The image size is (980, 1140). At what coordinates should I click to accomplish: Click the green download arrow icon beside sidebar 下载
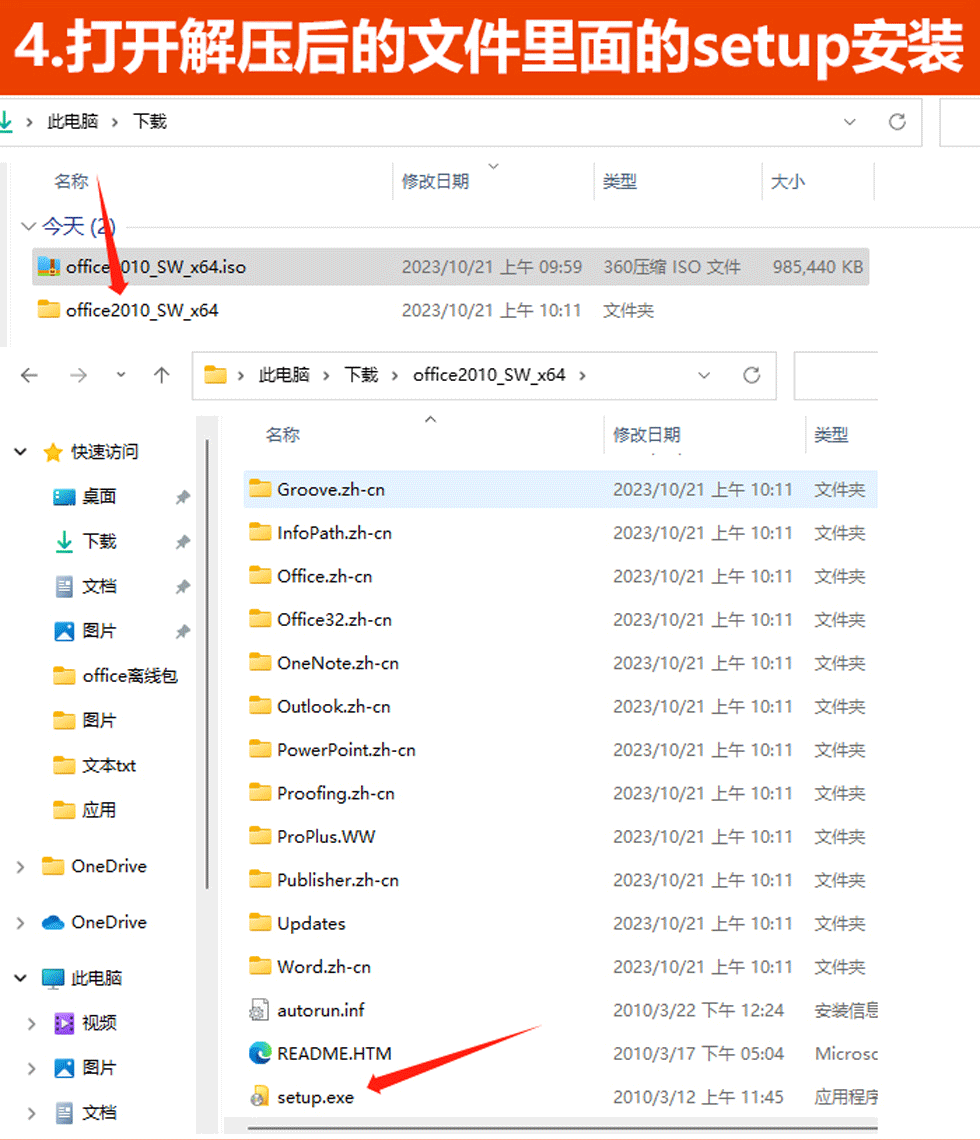(64, 542)
